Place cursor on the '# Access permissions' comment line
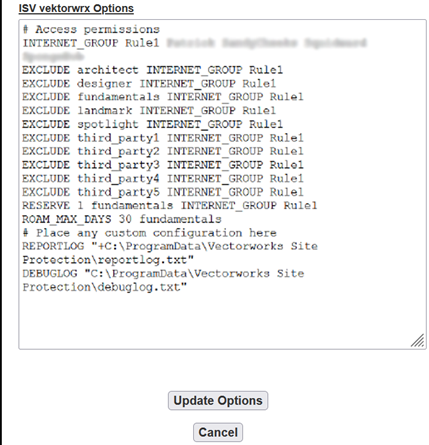The width and height of the screenshot is (429, 445). tap(91, 29)
